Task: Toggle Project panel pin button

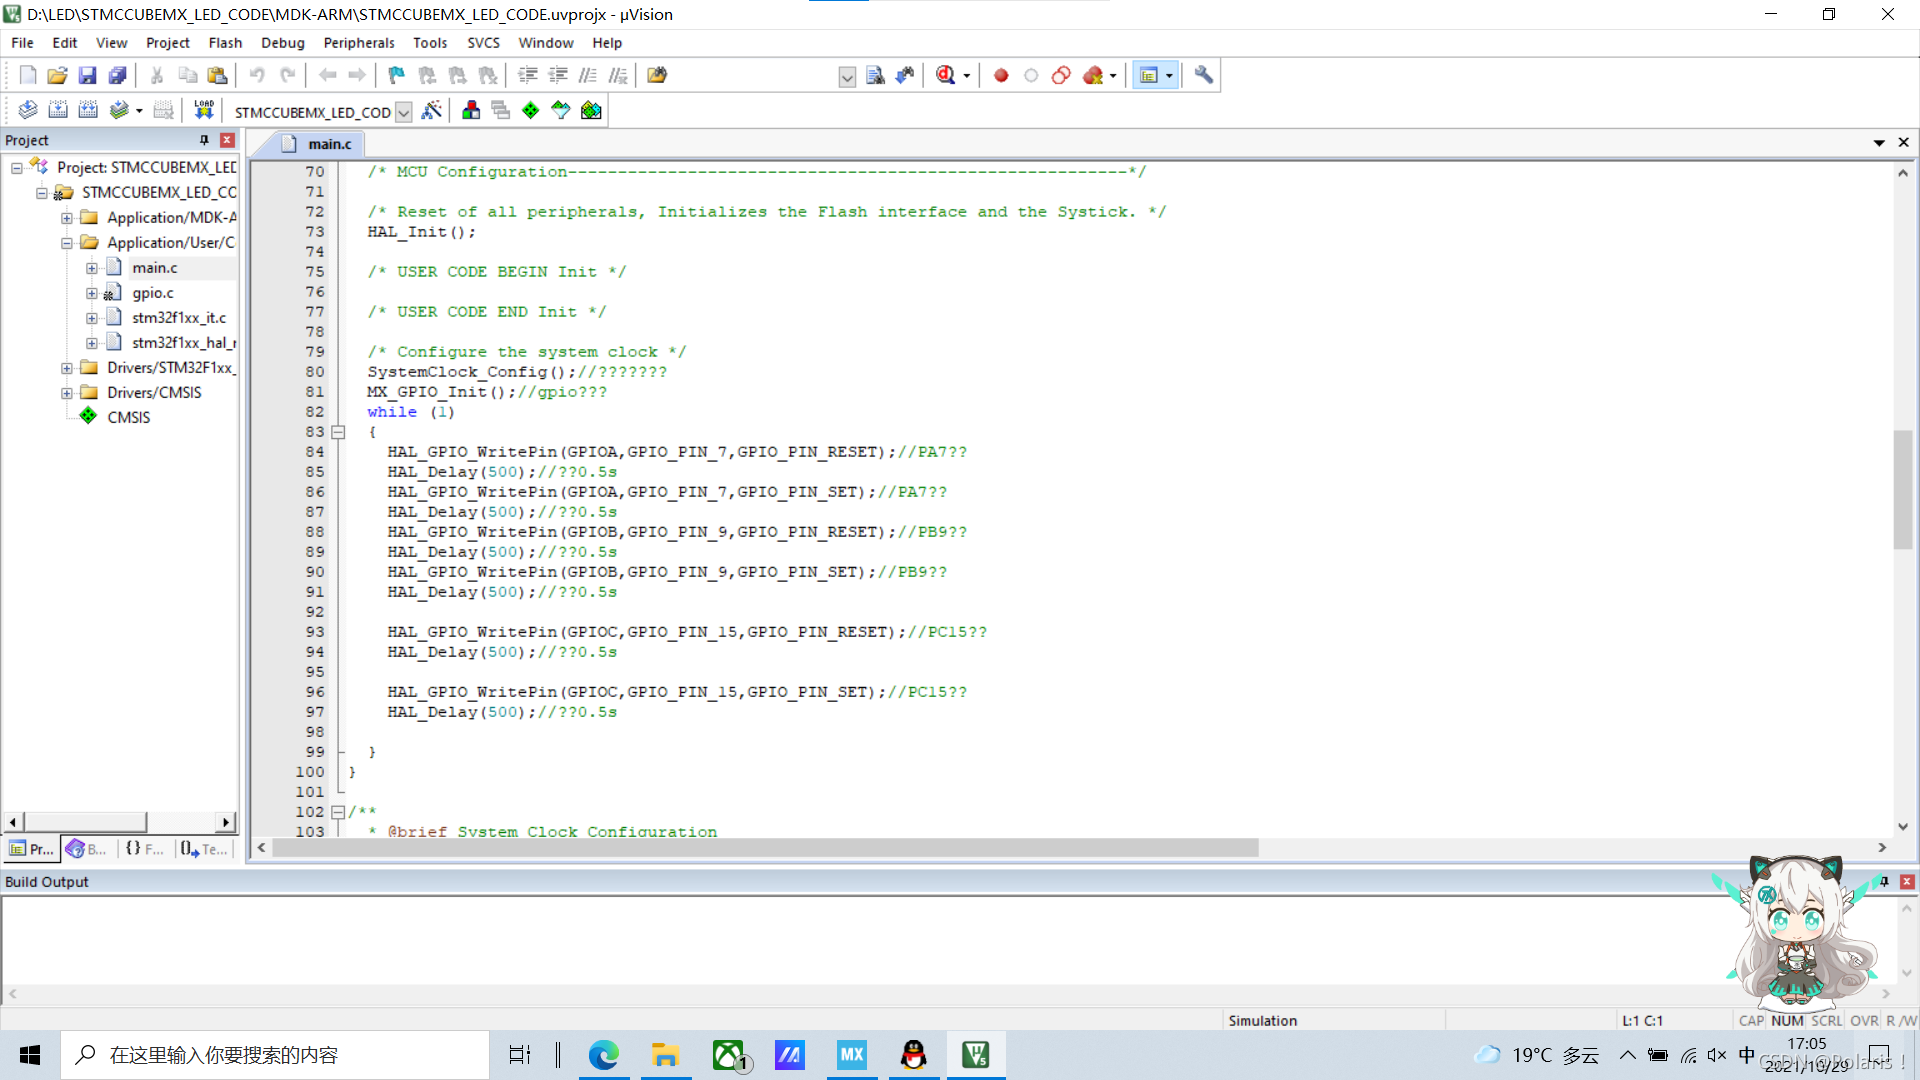Action: [204, 140]
